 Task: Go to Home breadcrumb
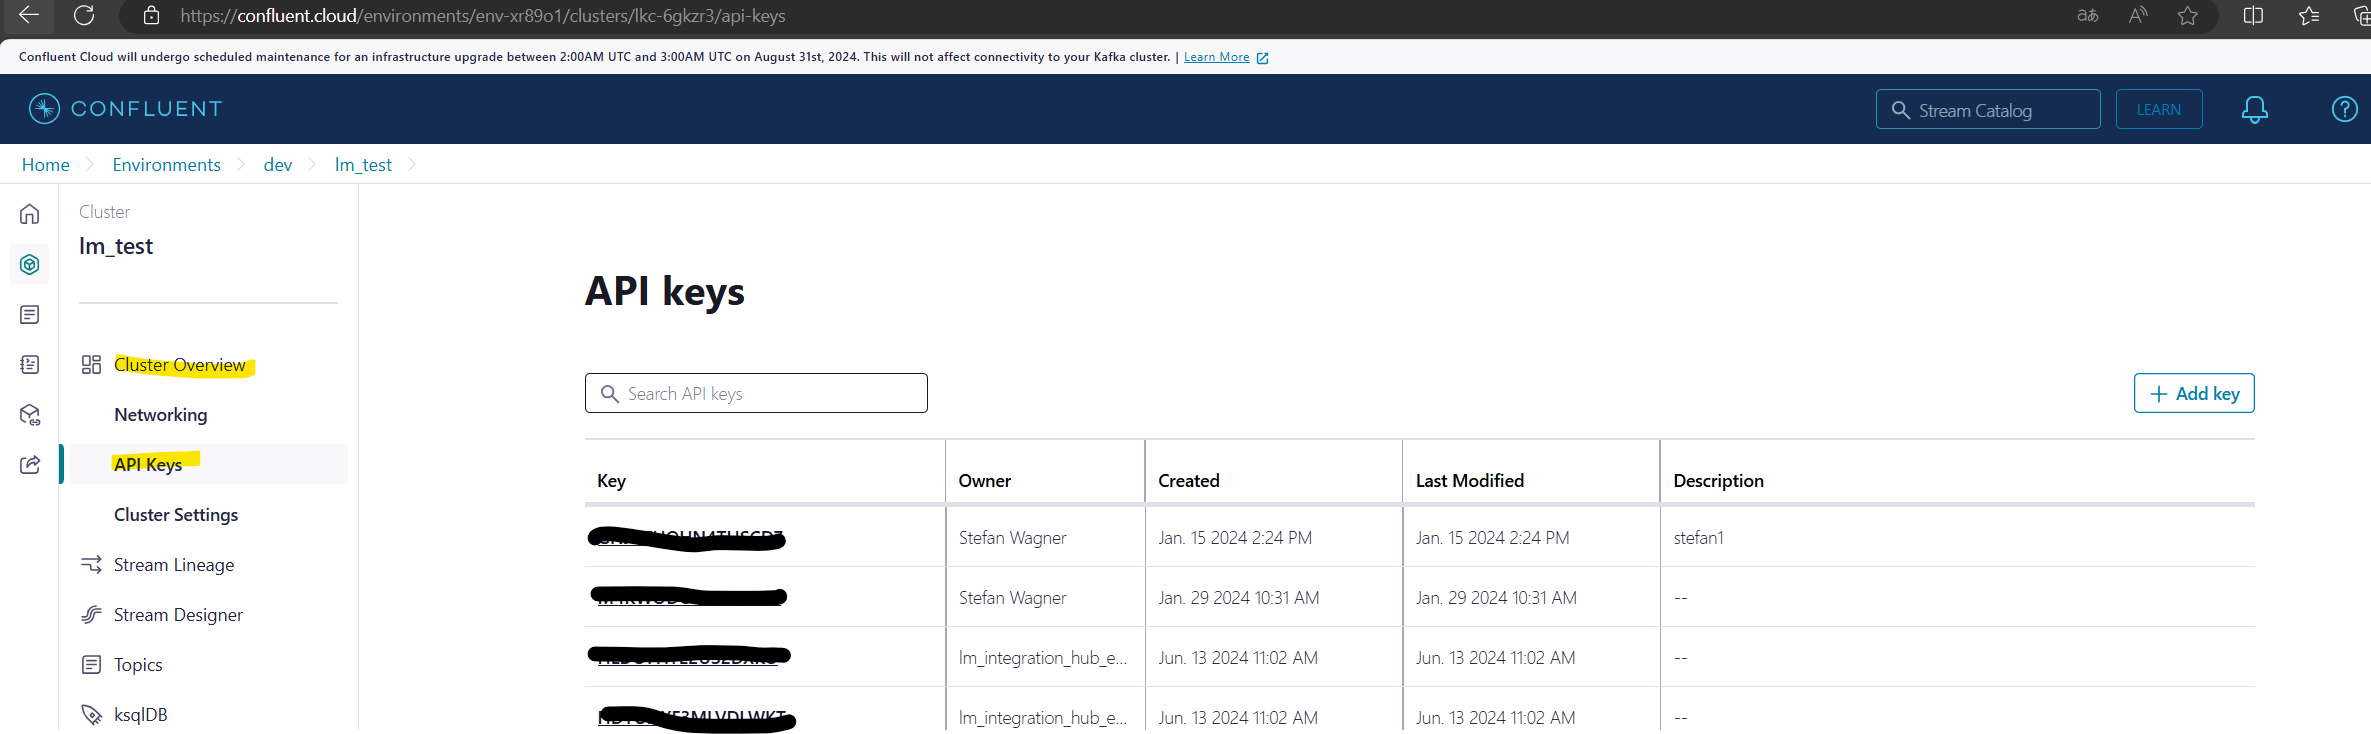tap(46, 164)
